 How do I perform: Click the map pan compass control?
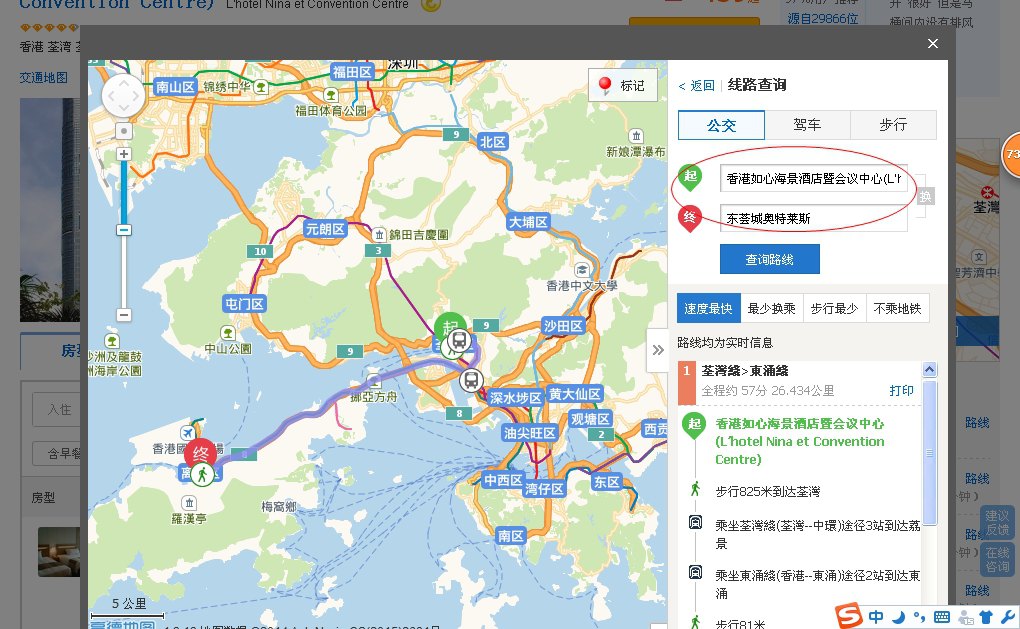tap(123, 96)
